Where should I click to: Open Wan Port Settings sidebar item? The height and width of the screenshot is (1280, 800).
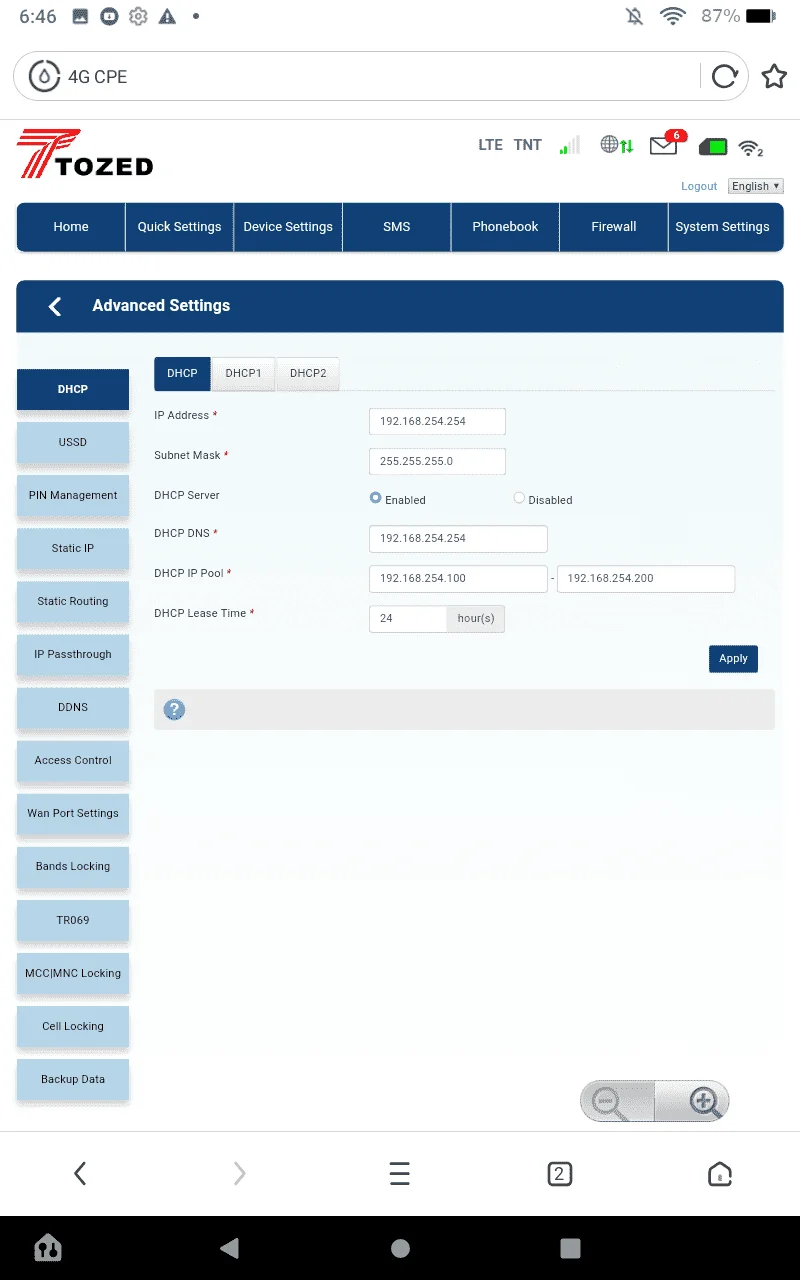tap(73, 813)
